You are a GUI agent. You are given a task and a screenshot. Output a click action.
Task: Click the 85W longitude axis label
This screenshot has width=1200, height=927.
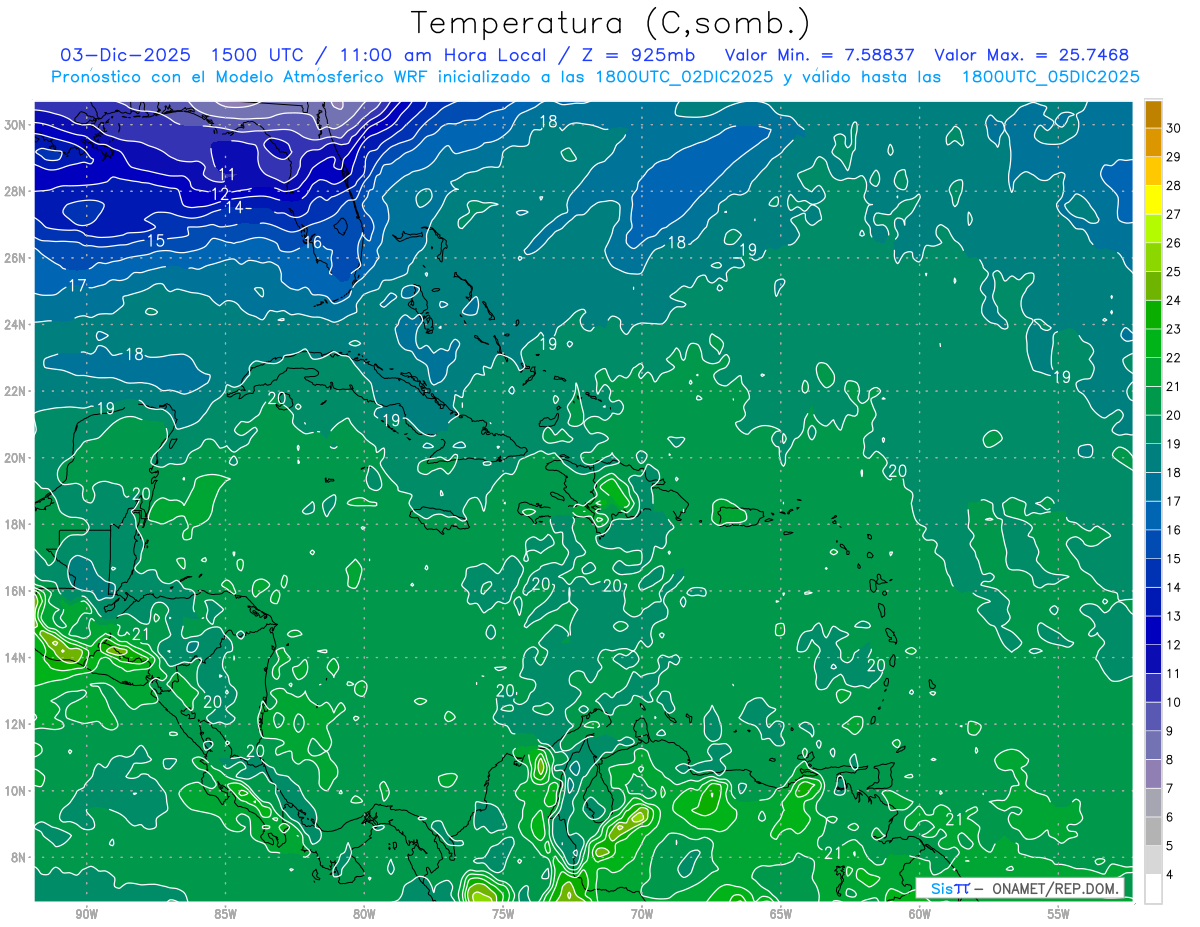[225, 914]
